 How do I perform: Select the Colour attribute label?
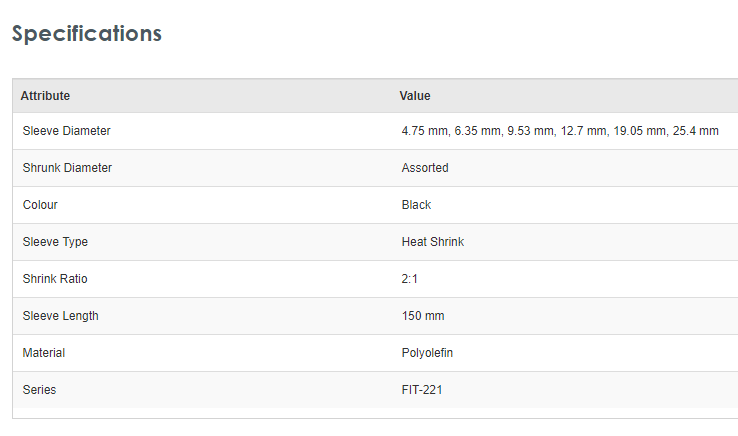click(40, 205)
